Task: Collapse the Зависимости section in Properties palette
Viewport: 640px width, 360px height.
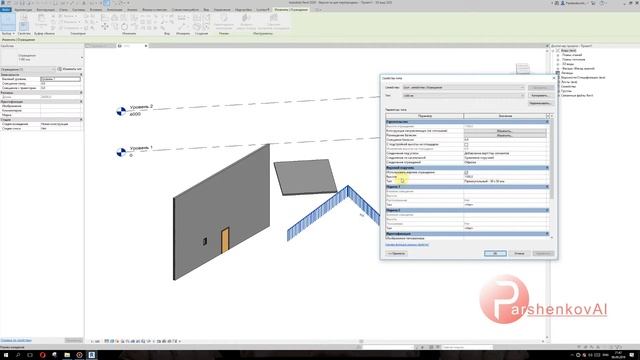Action: 81,75
